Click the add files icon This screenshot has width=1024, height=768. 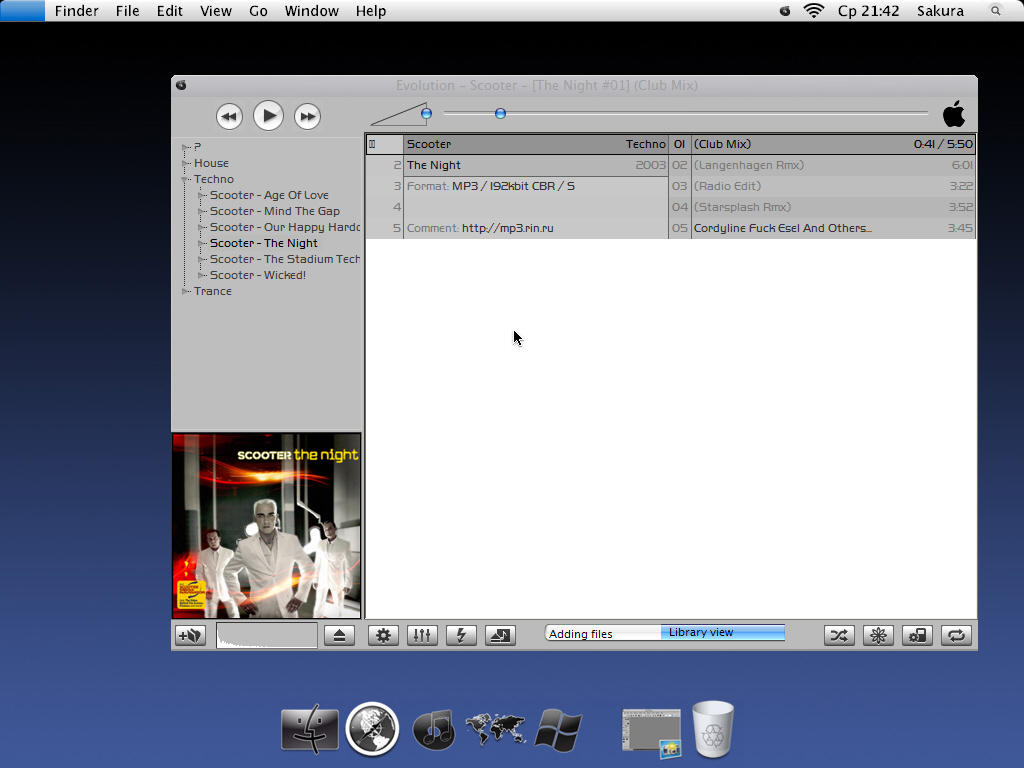(x=189, y=635)
